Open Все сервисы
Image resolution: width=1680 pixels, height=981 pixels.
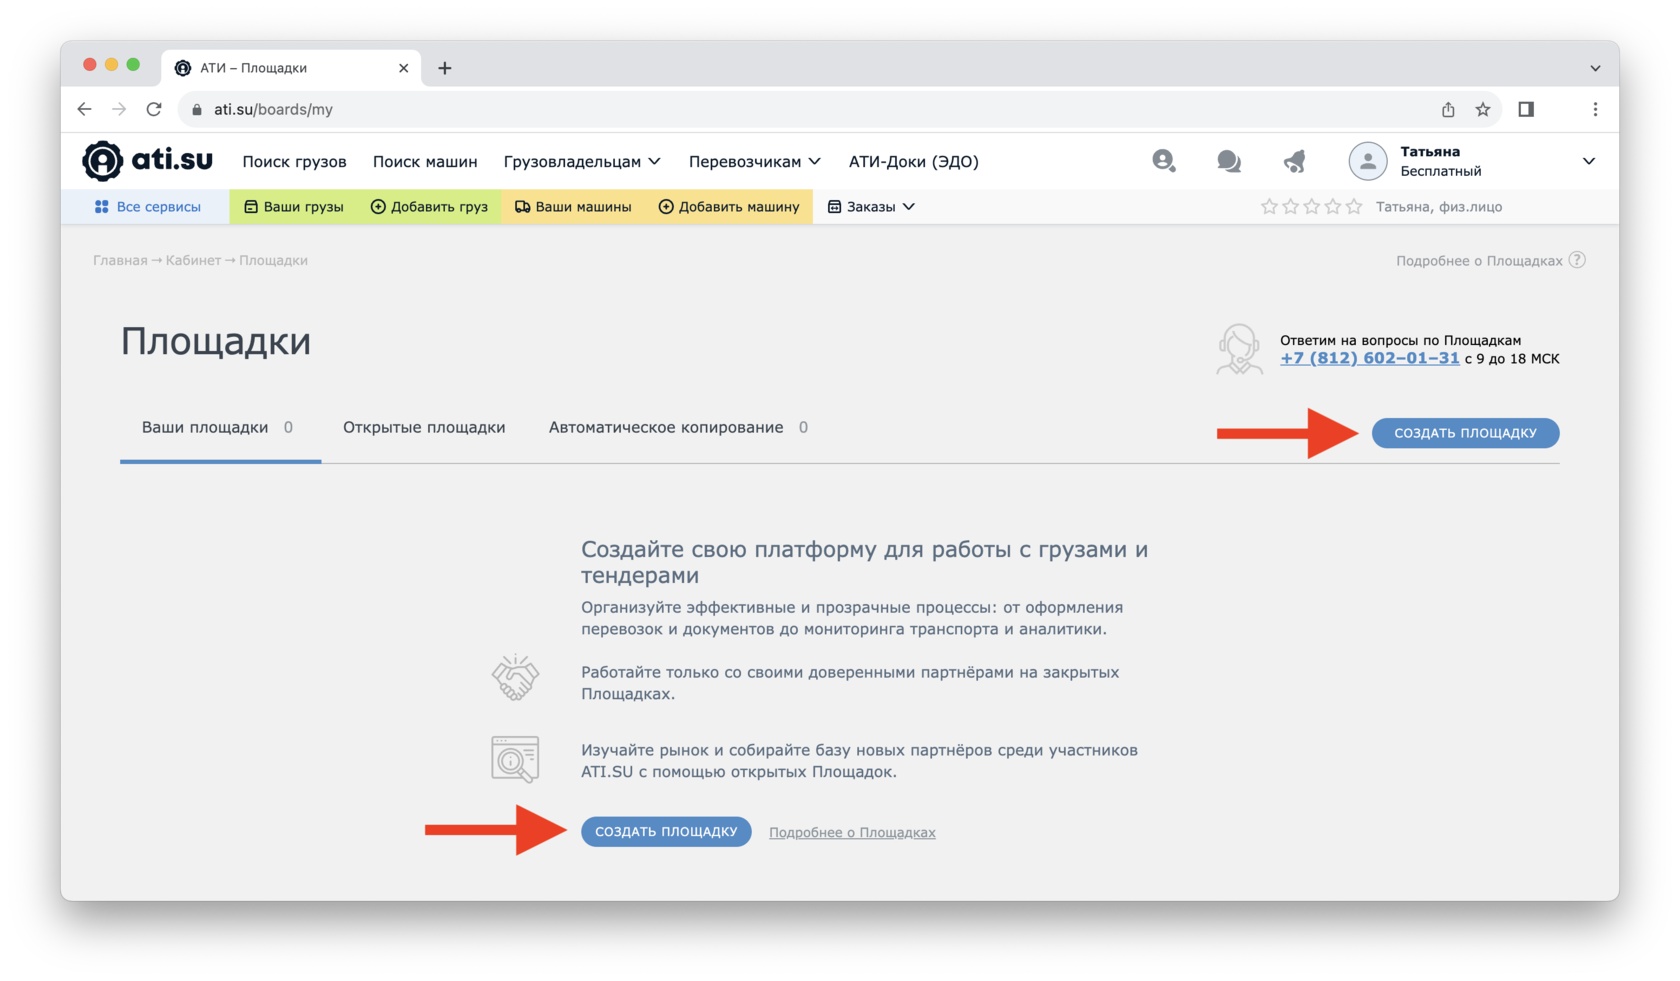147,207
